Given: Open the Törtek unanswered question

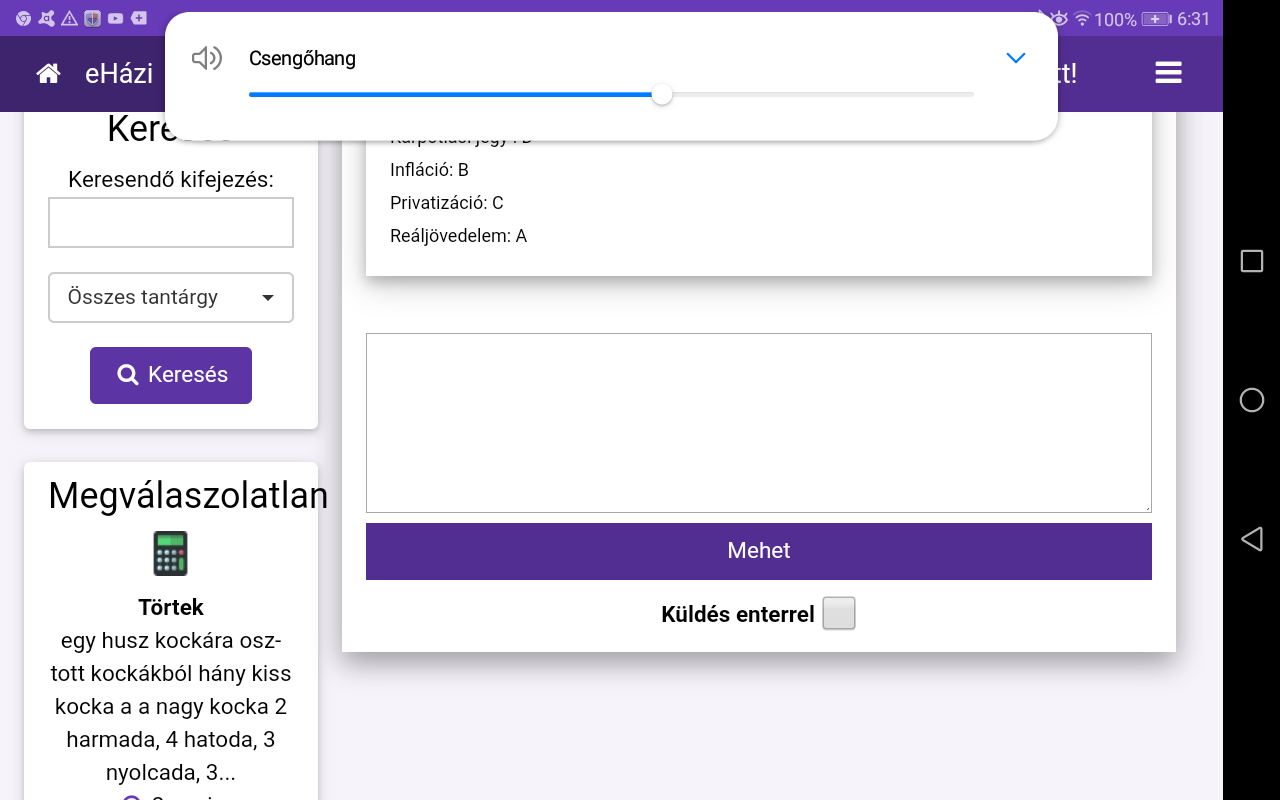Looking at the screenshot, I should point(171,607).
